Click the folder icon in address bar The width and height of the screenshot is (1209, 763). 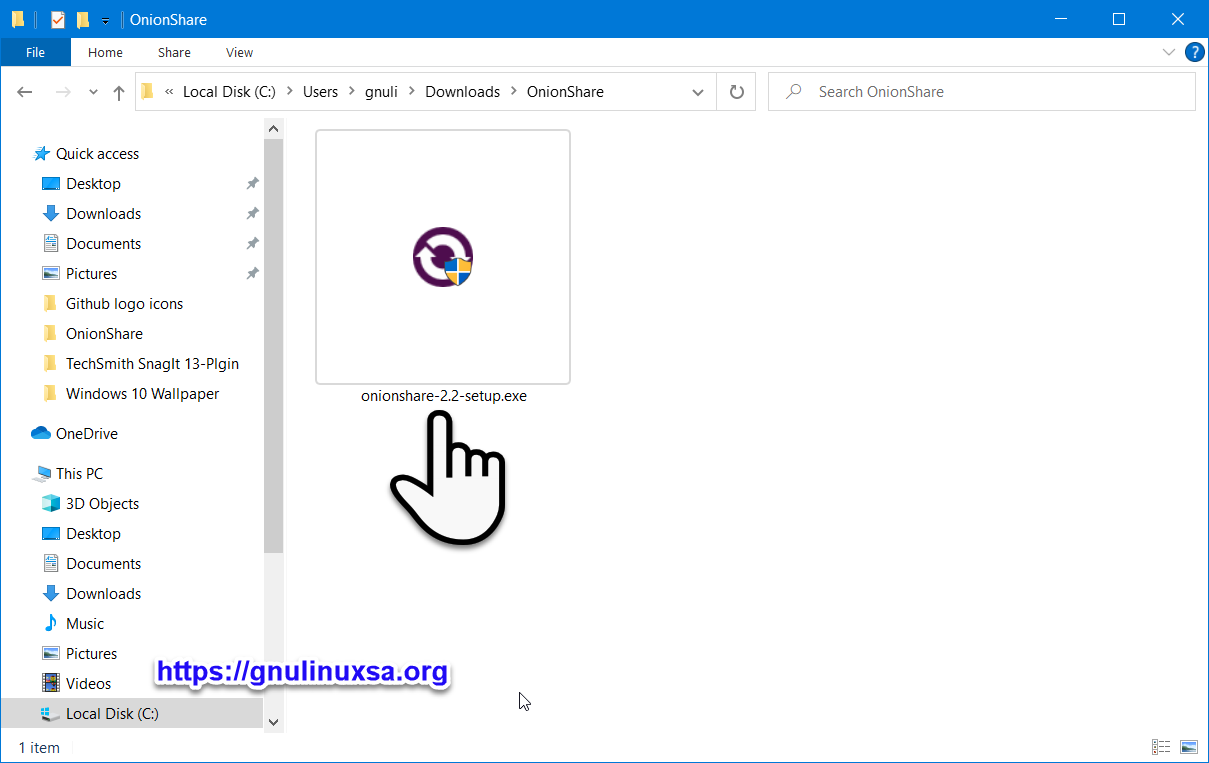click(x=148, y=92)
